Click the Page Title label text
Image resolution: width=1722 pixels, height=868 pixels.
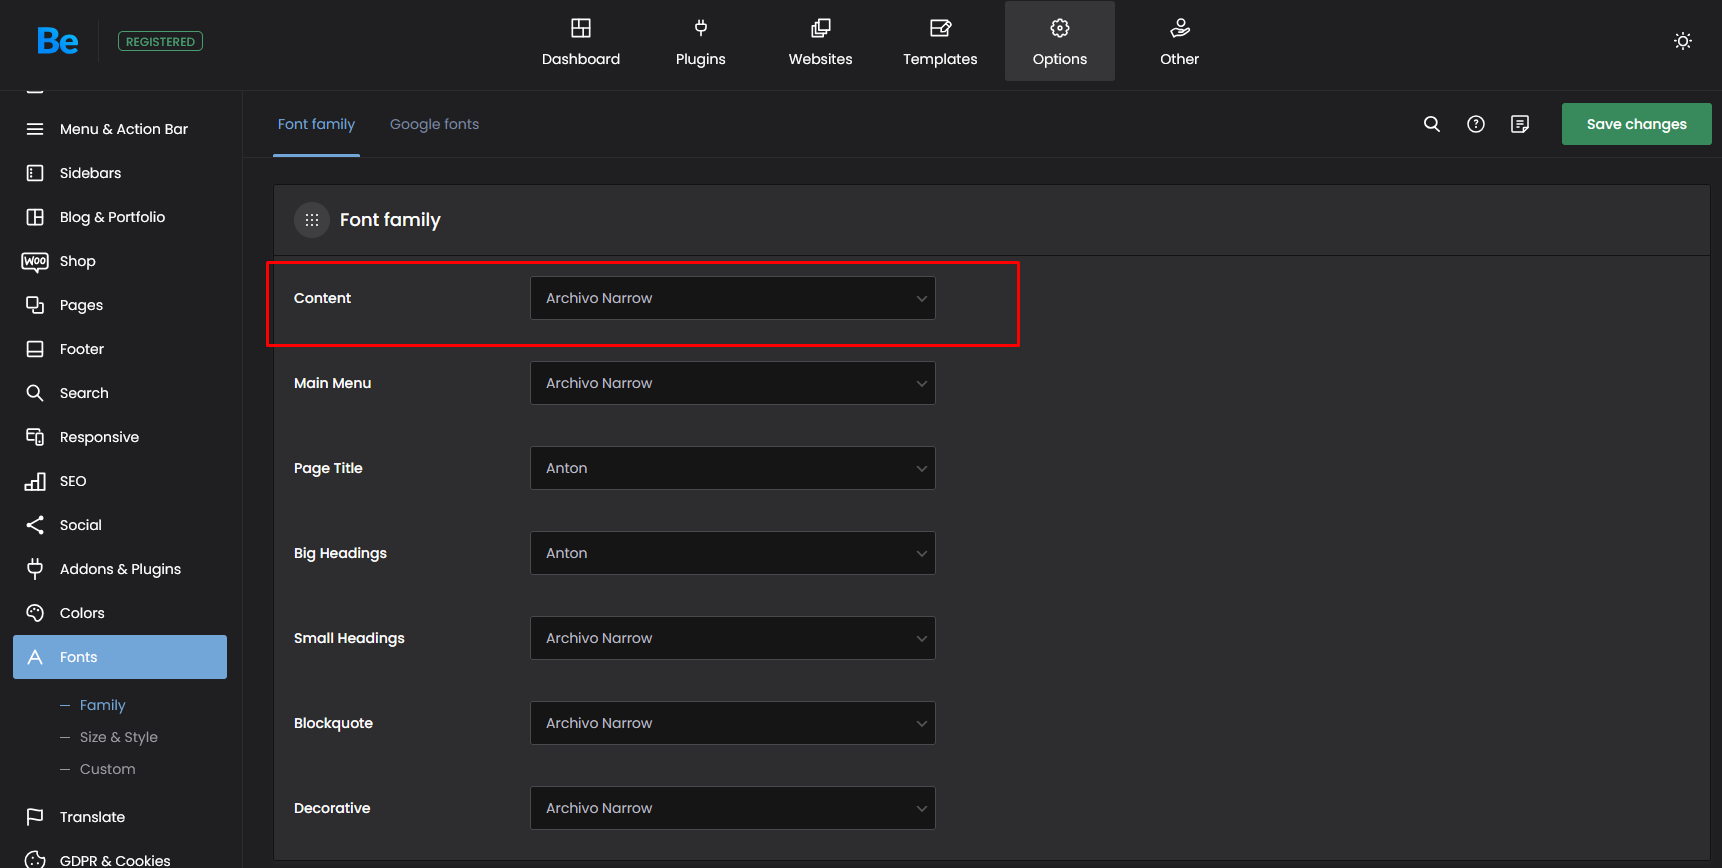[328, 468]
